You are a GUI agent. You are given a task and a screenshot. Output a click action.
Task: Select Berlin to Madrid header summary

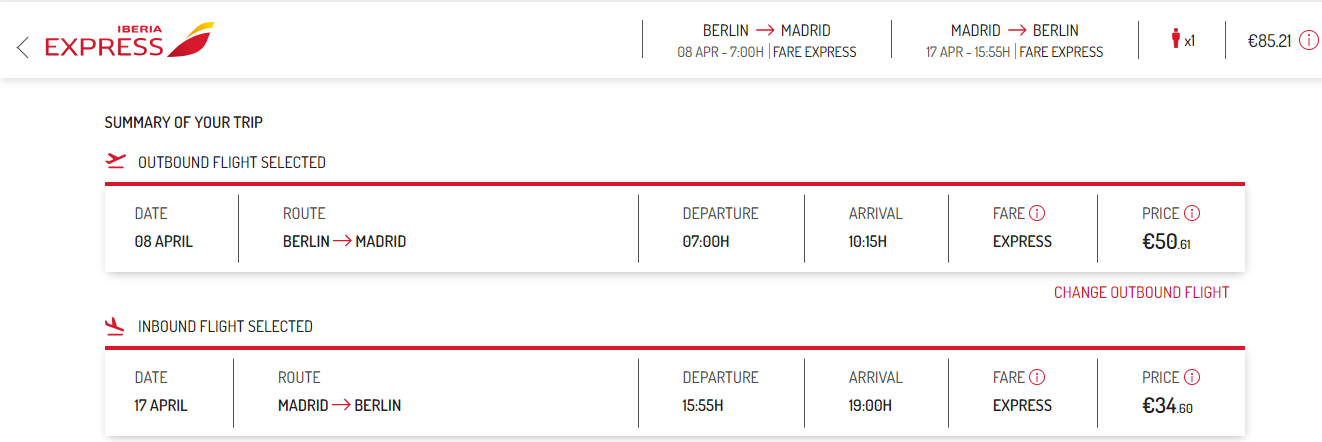[x=767, y=41]
